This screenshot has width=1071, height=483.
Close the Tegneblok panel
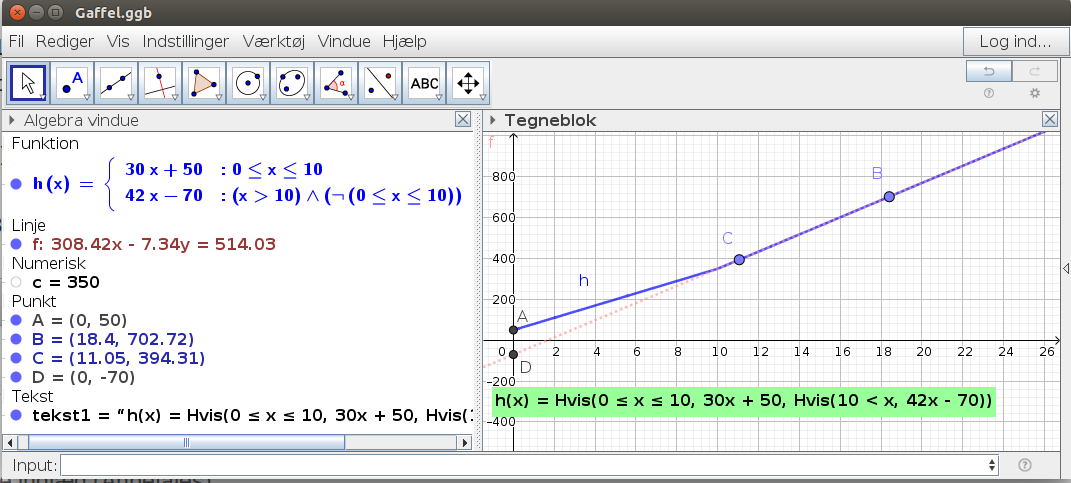pos(1051,120)
